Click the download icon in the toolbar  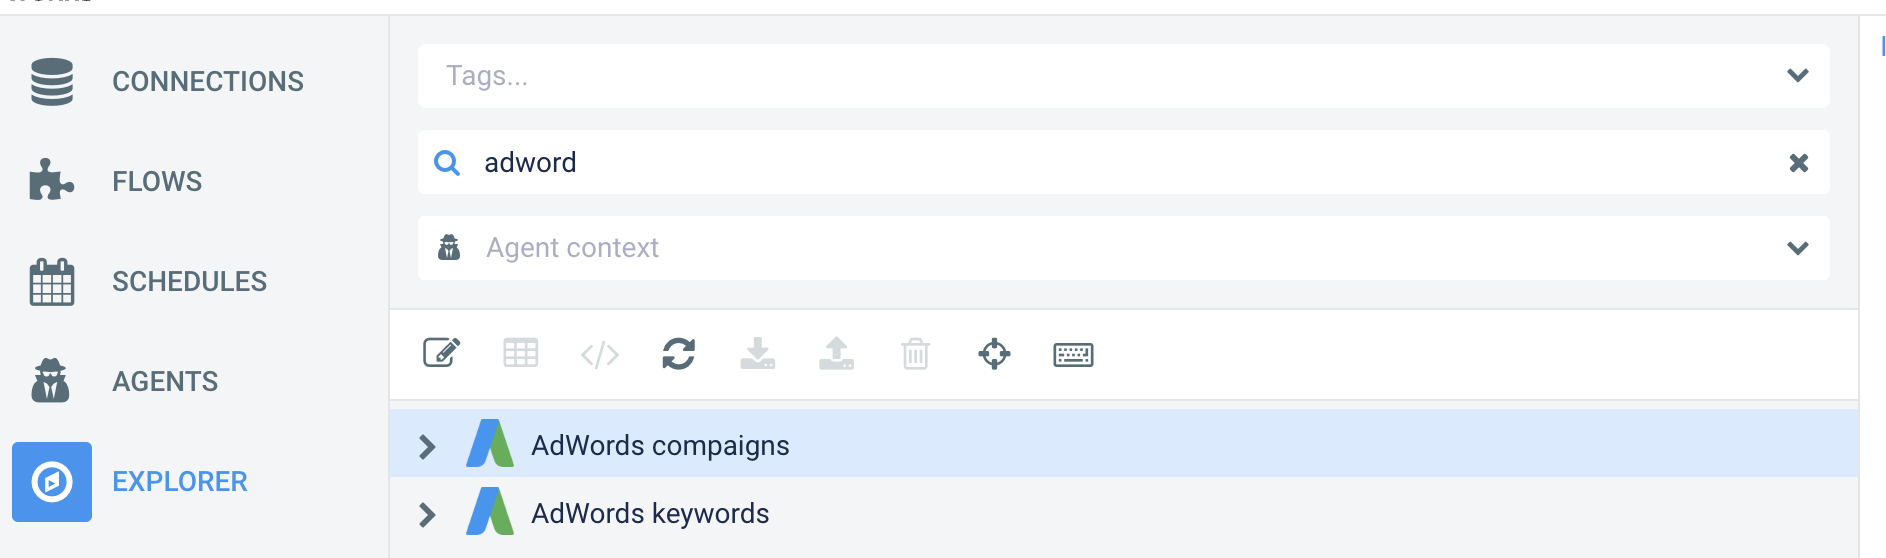pyautogui.click(x=757, y=353)
